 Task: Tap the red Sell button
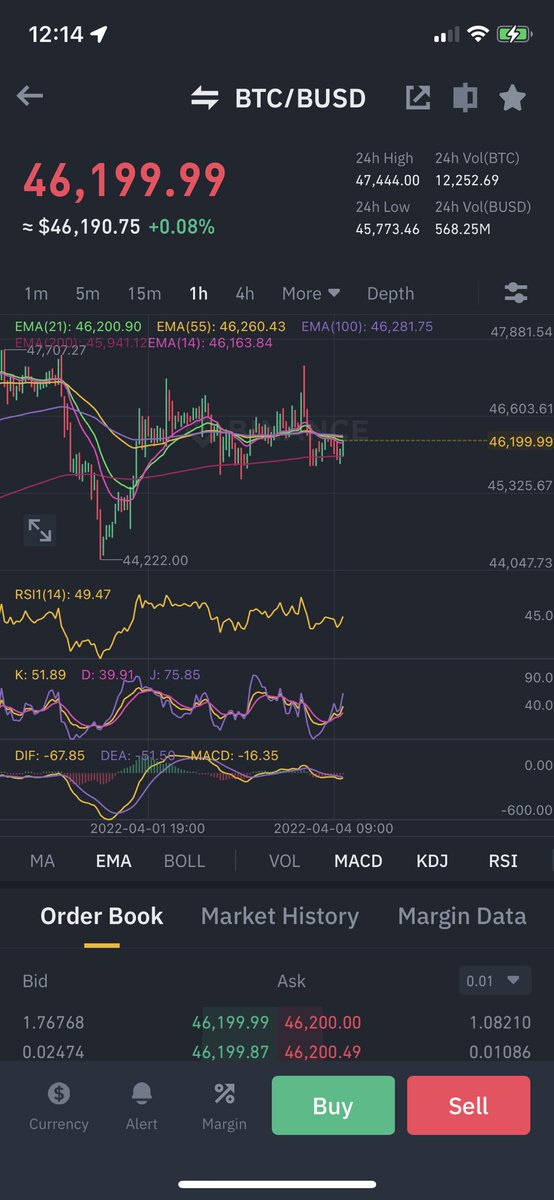point(469,1106)
